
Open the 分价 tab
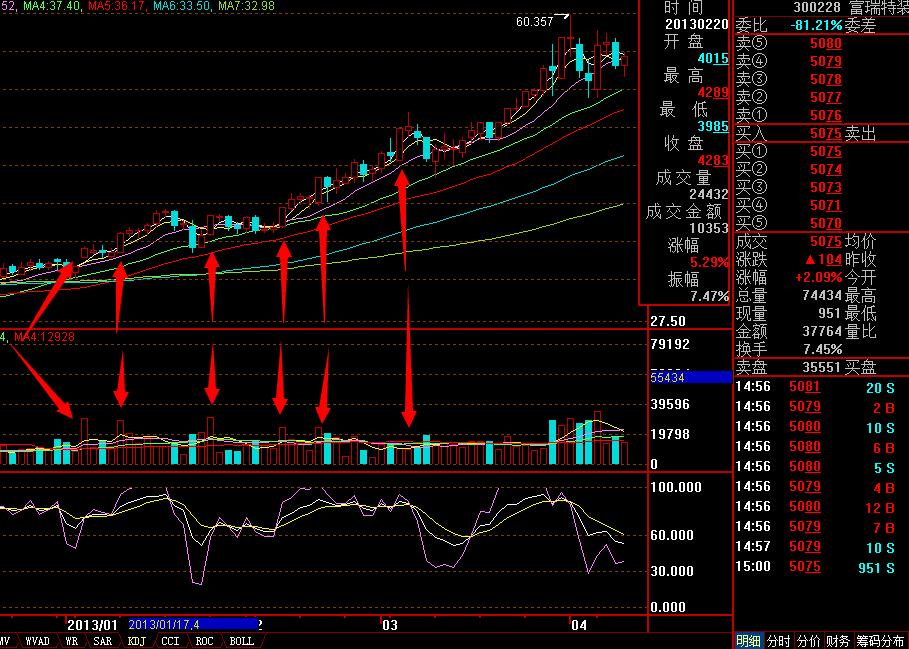tap(809, 641)
